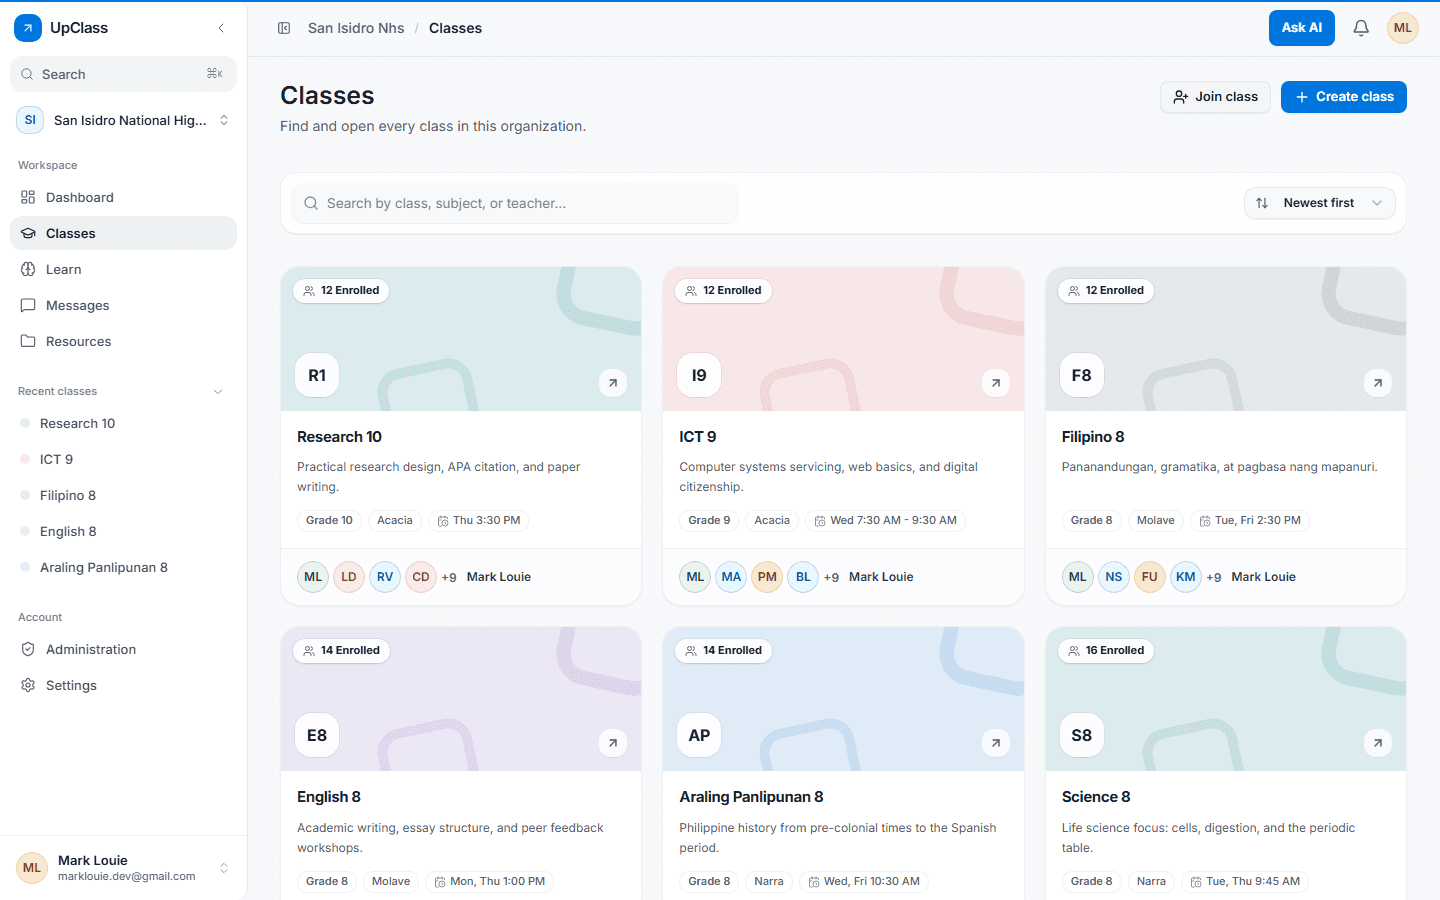Open ICT 9 in Recent classes
This screenshot has height=900, width=1440.
tap(124, 459)
